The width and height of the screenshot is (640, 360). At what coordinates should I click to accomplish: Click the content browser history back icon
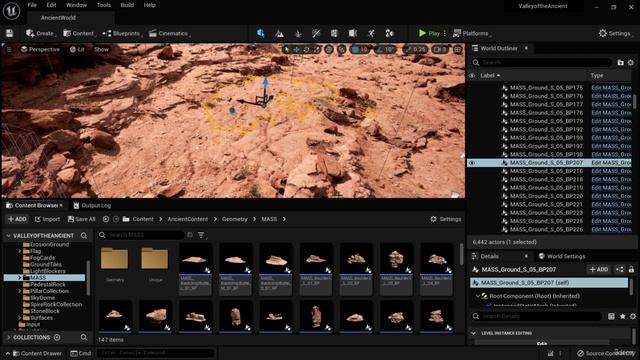click(x=106, y=219)
